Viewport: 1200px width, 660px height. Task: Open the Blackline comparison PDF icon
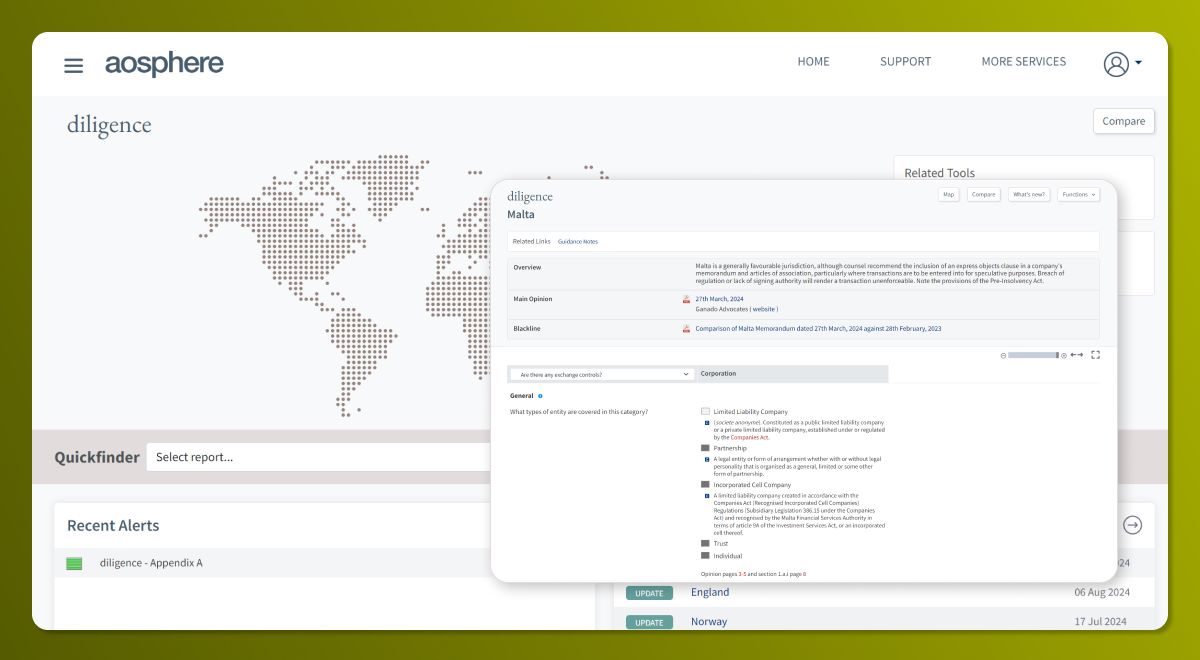686,329
